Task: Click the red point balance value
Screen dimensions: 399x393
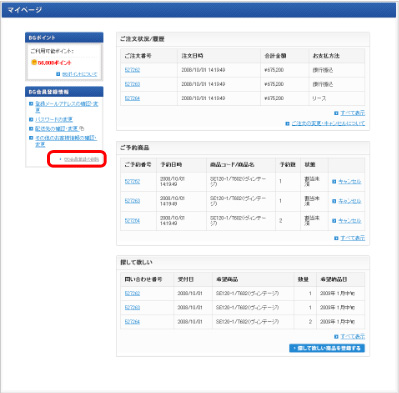Action: [54, 63]
